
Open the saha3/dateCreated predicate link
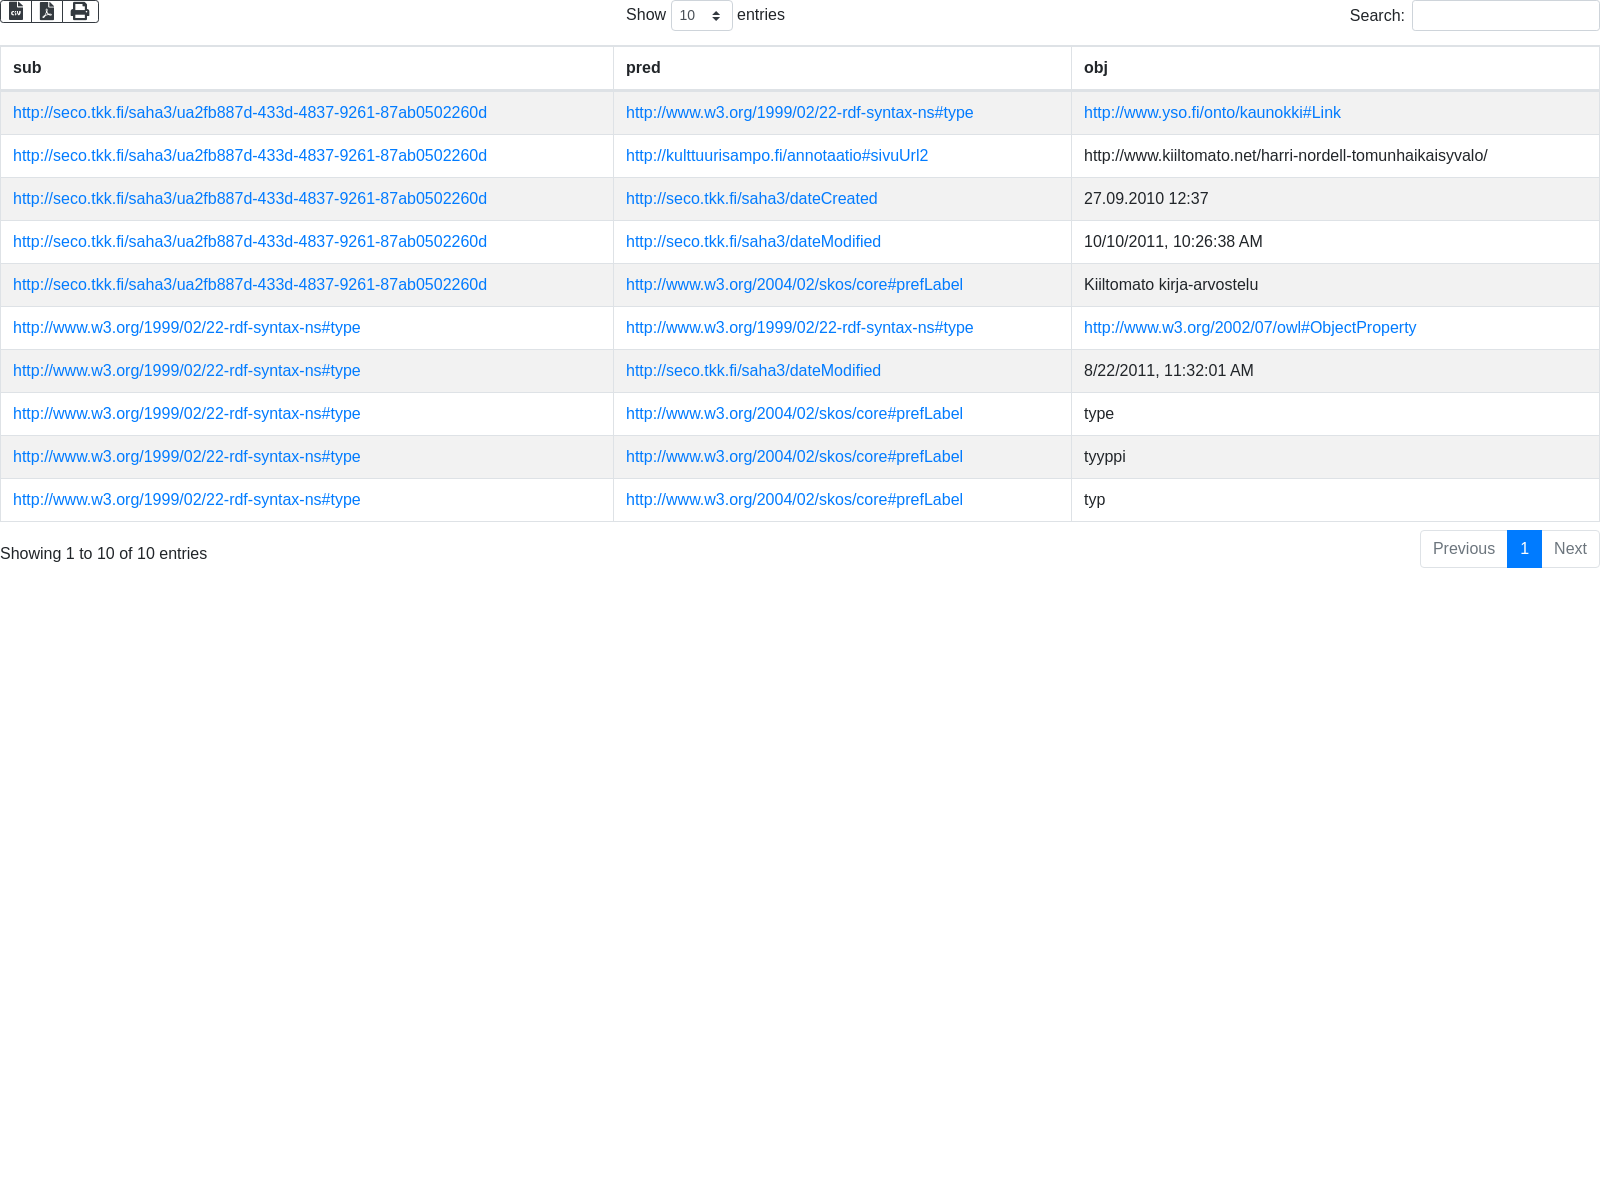751,199
